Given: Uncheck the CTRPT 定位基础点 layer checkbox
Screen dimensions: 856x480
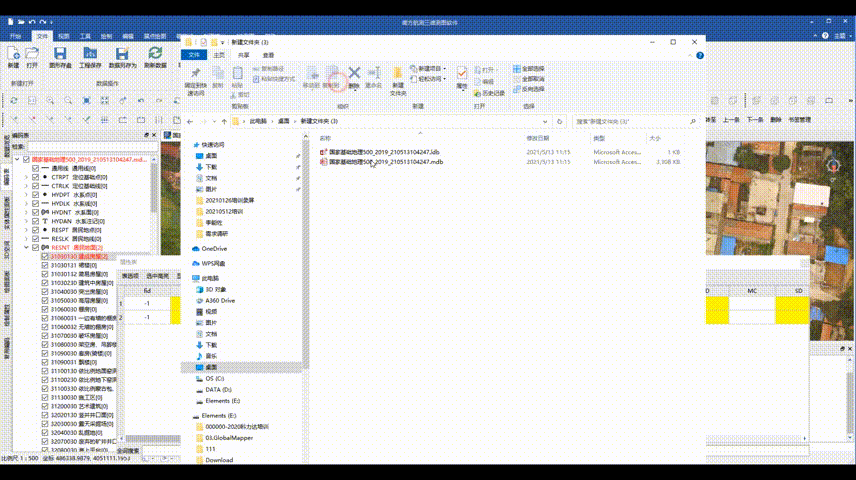Looking at the screenshot, I should click(x=36, y=177).
